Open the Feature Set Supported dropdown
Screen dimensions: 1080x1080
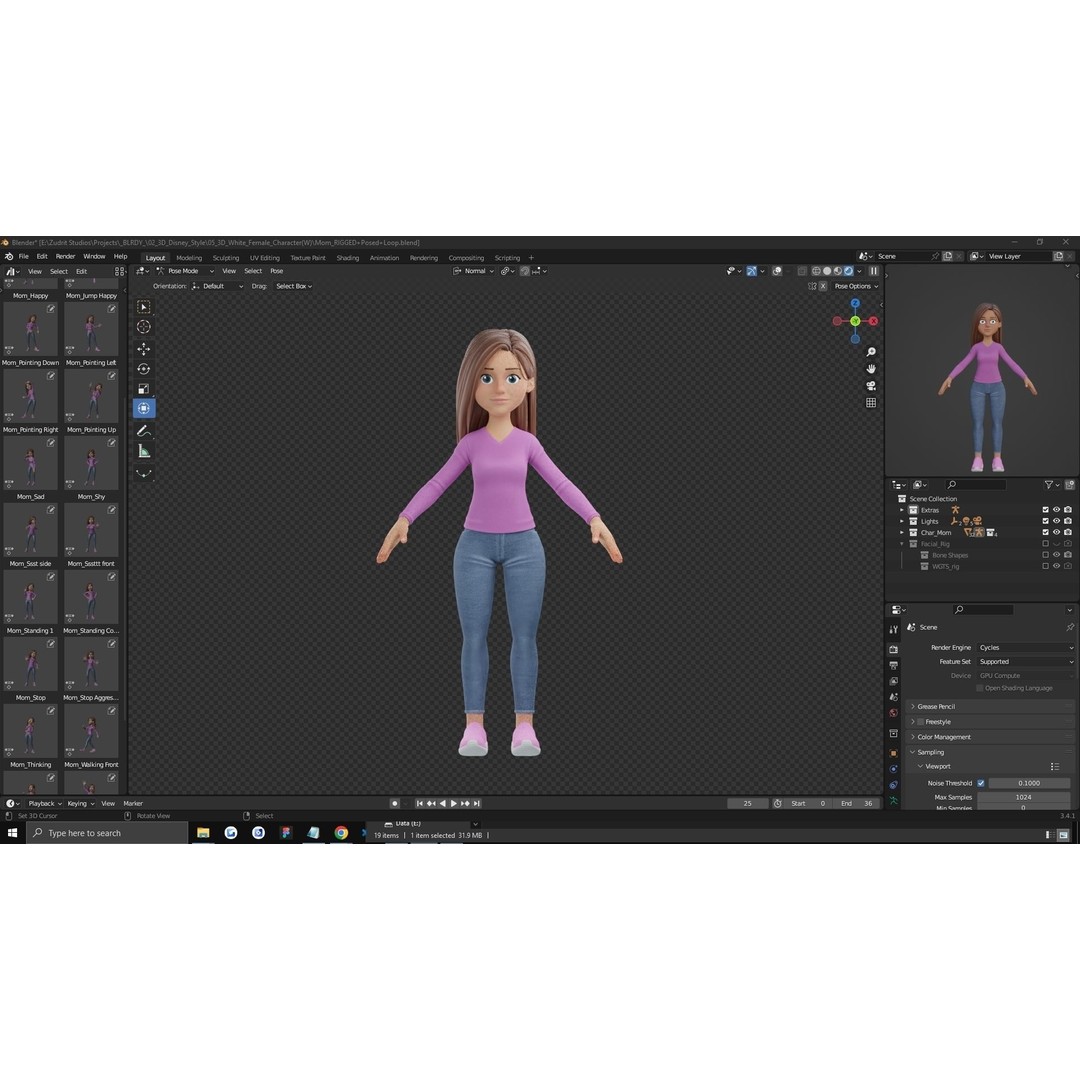[x=1025, y=662]
